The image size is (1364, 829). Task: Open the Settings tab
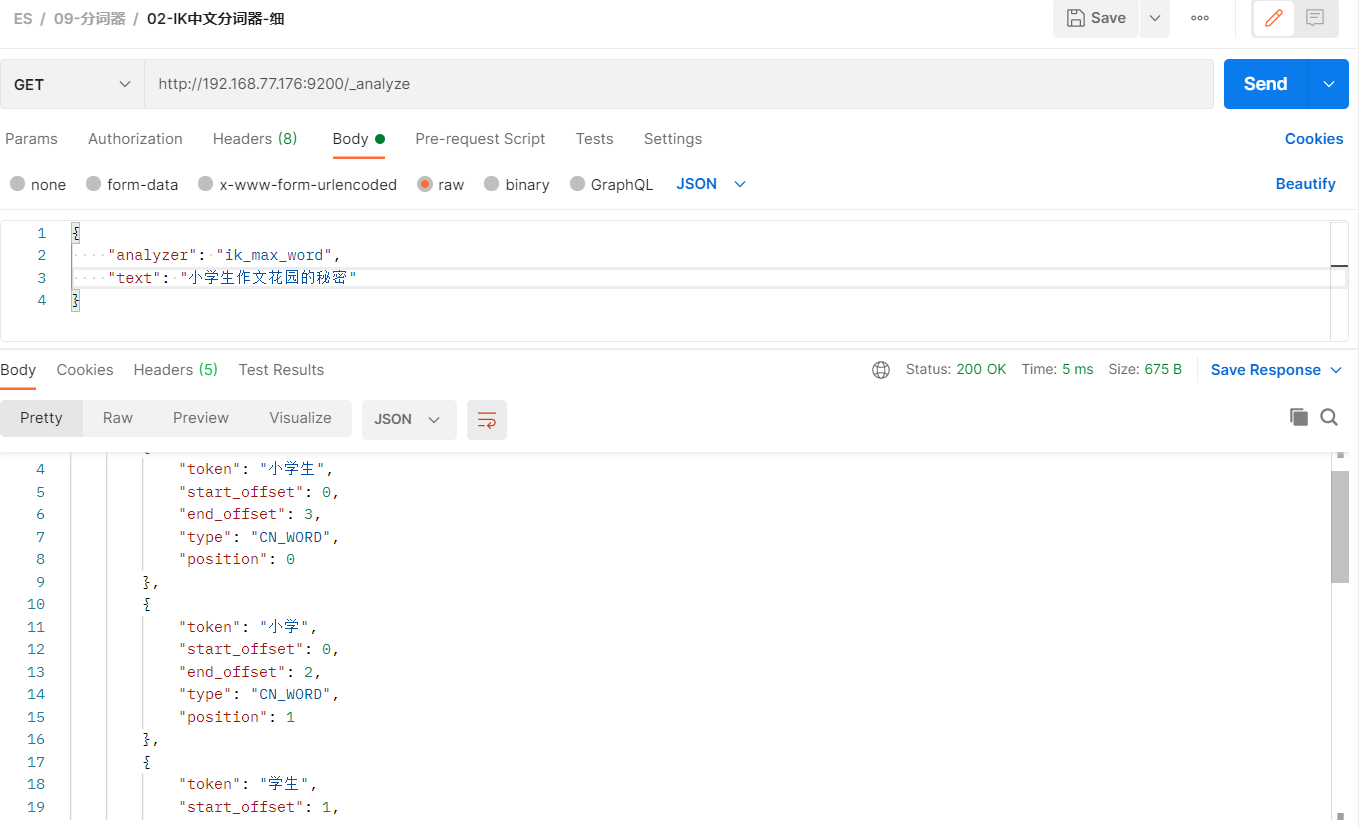pyautogui.click(x=672, y=139)
